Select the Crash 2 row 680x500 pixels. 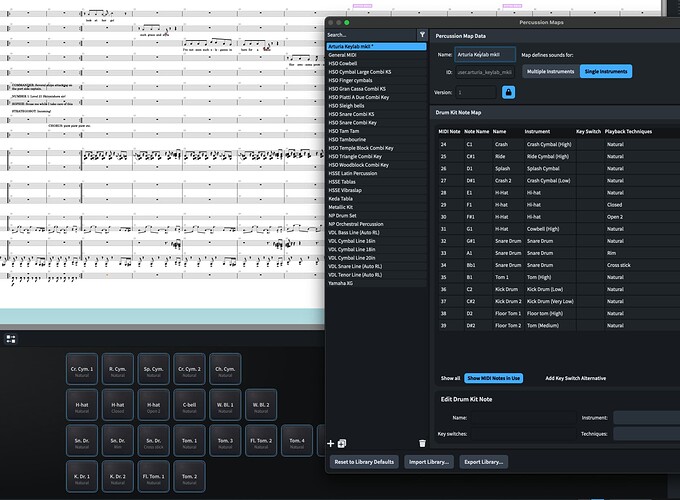559,180
